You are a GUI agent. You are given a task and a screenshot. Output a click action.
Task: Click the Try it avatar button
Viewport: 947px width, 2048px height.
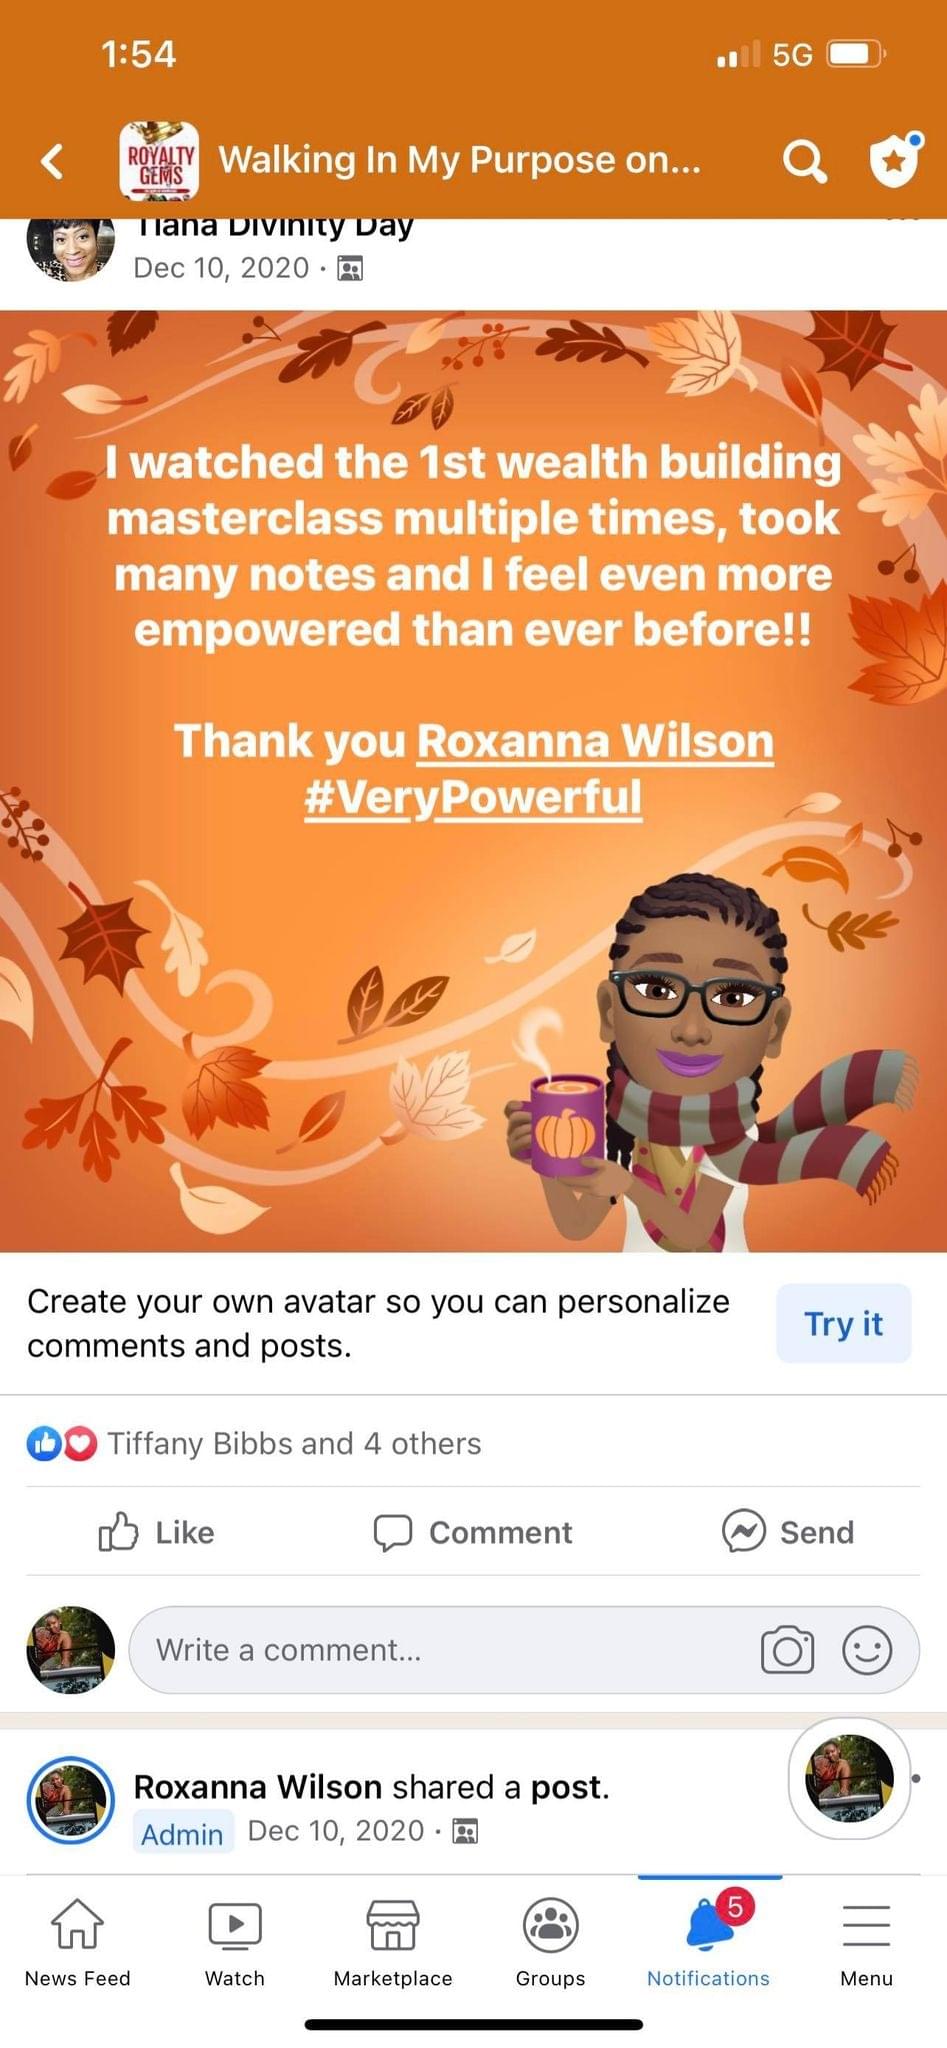tap(843, 1323)
